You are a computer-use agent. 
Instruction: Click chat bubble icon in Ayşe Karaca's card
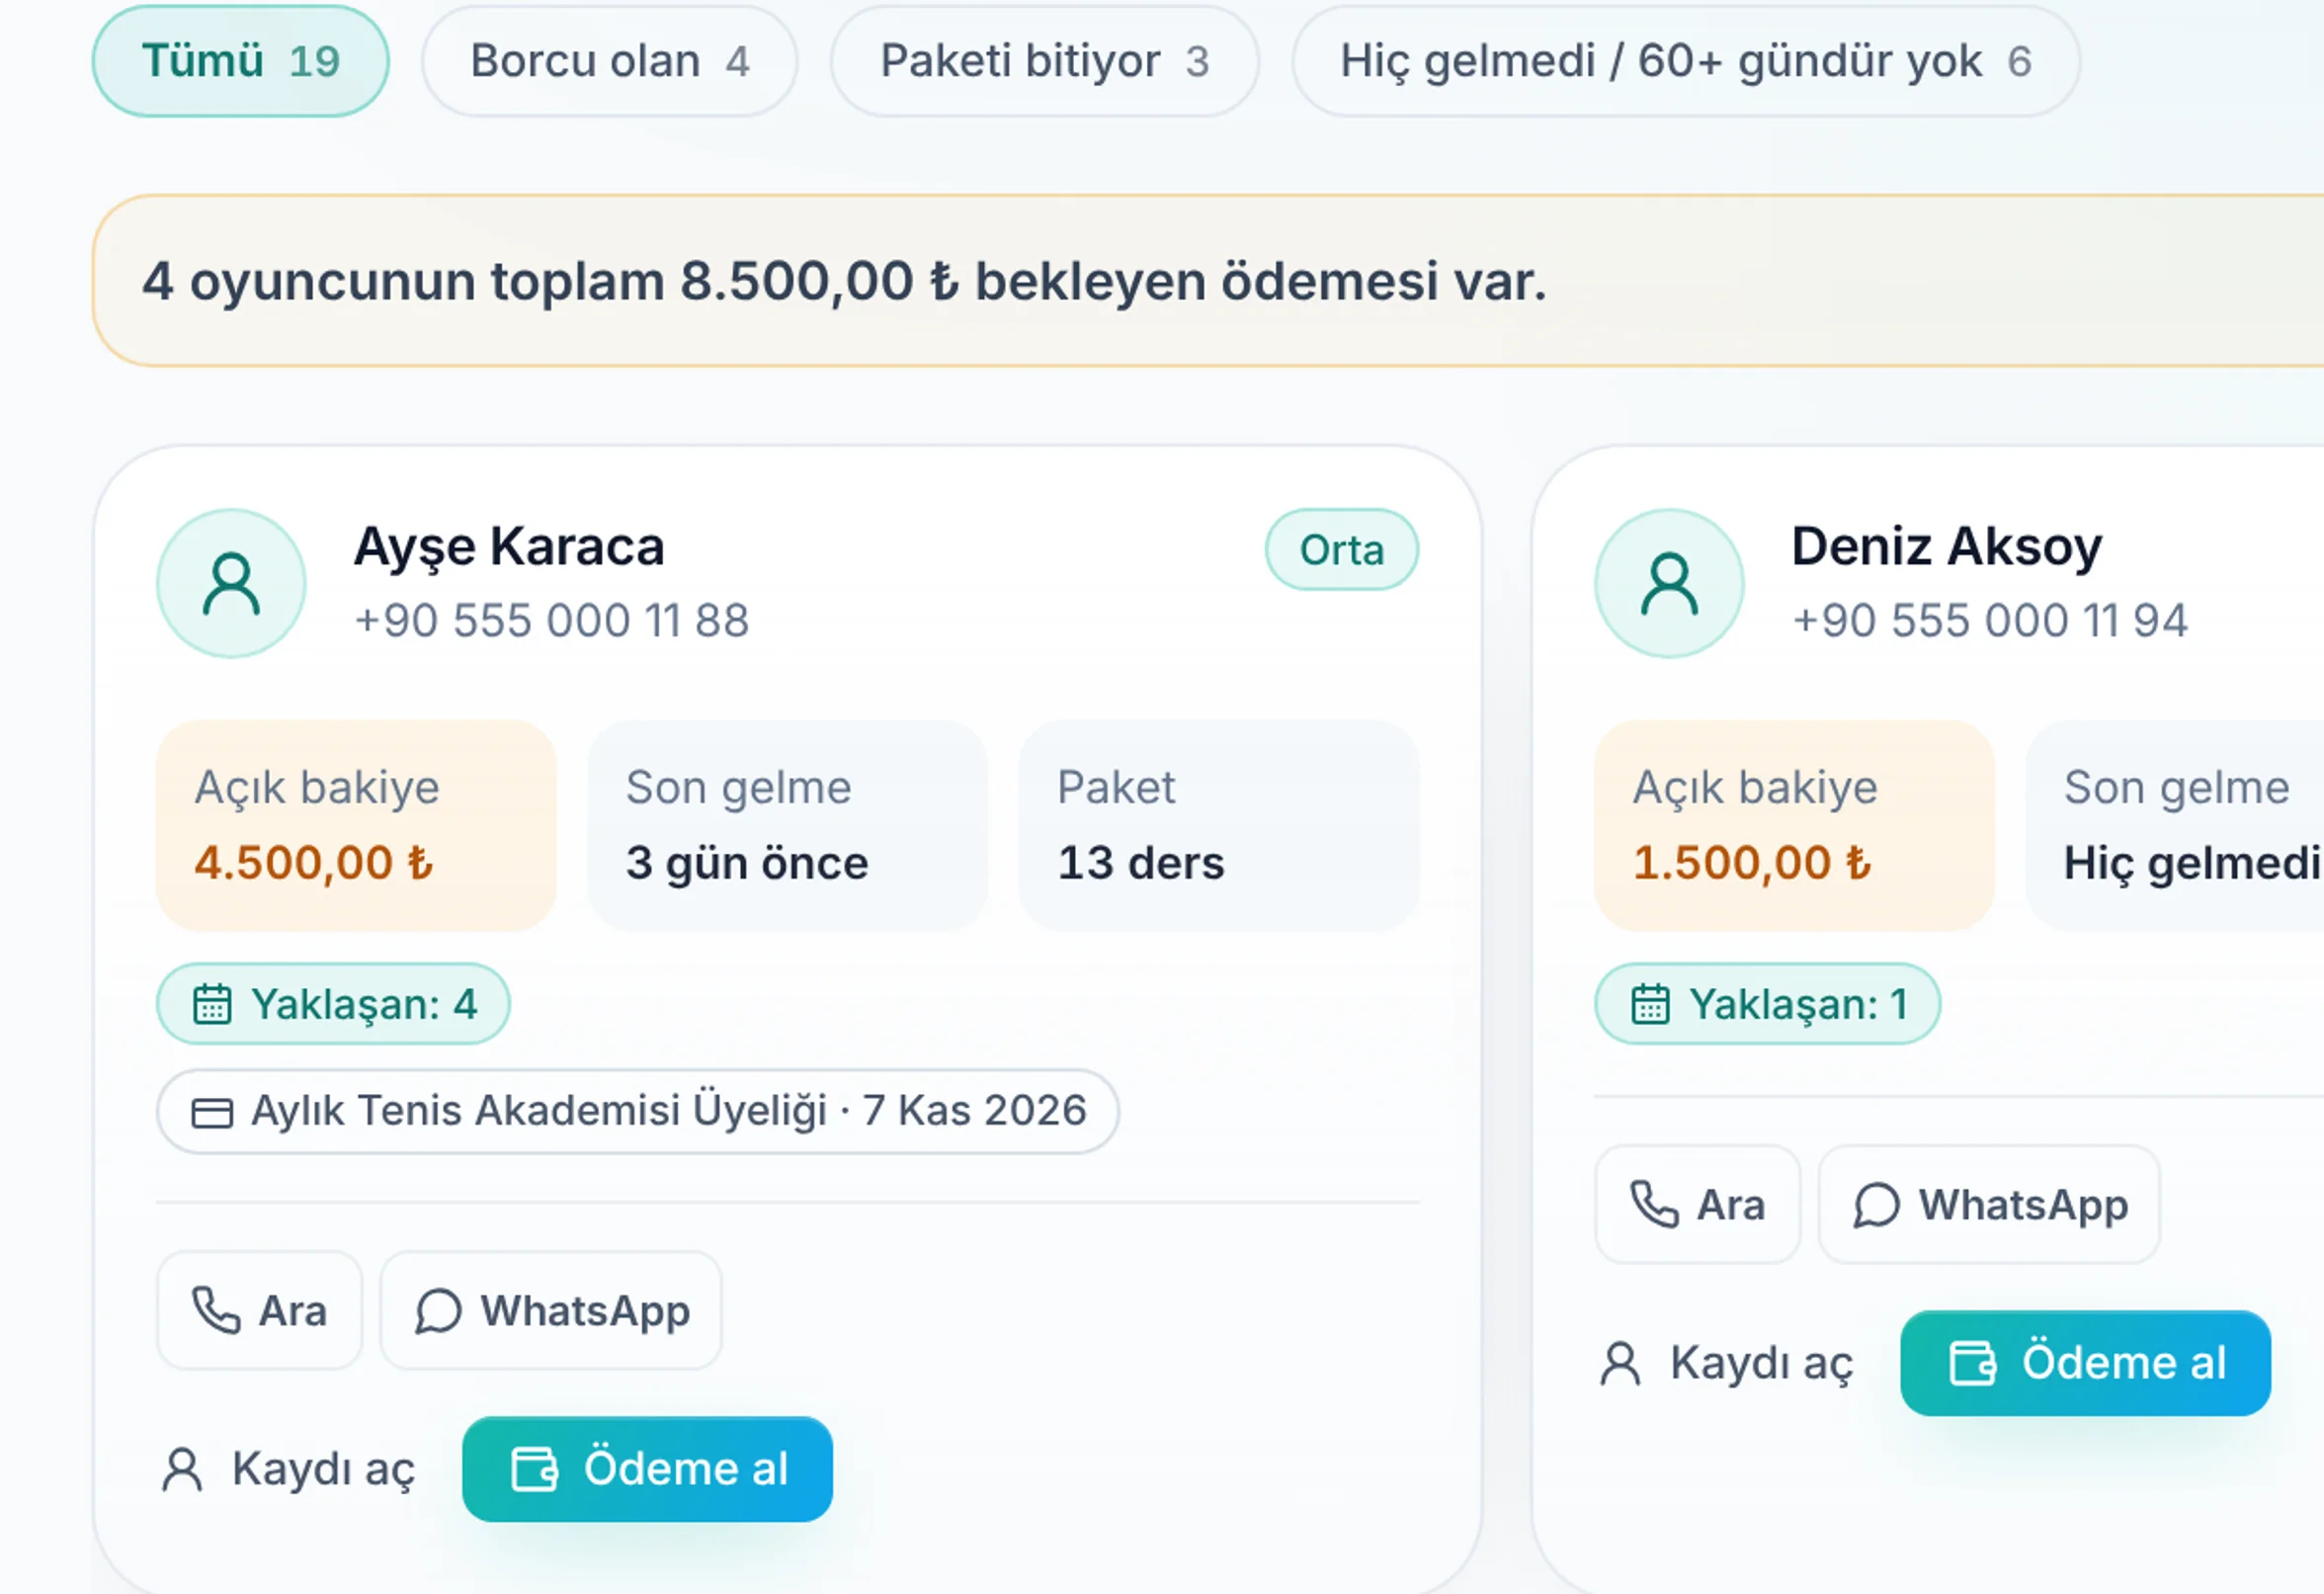click(x=438, y=1310)
